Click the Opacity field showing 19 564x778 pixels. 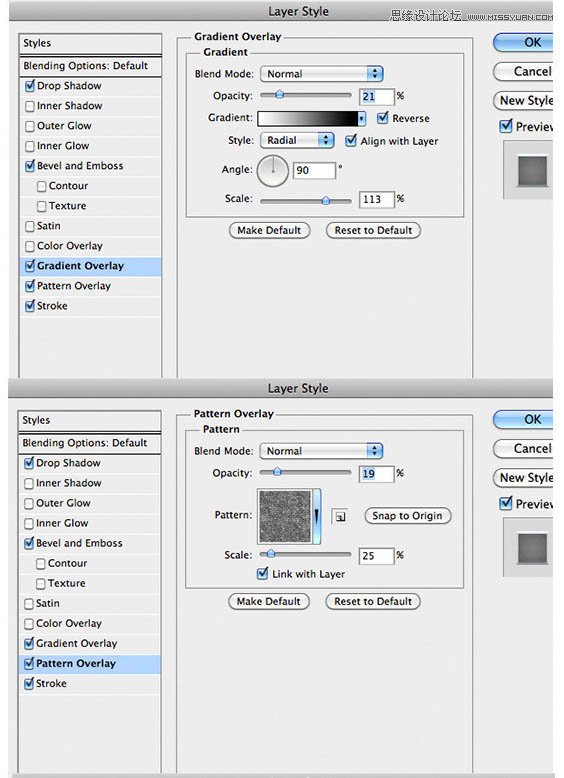tap(376, 474)
